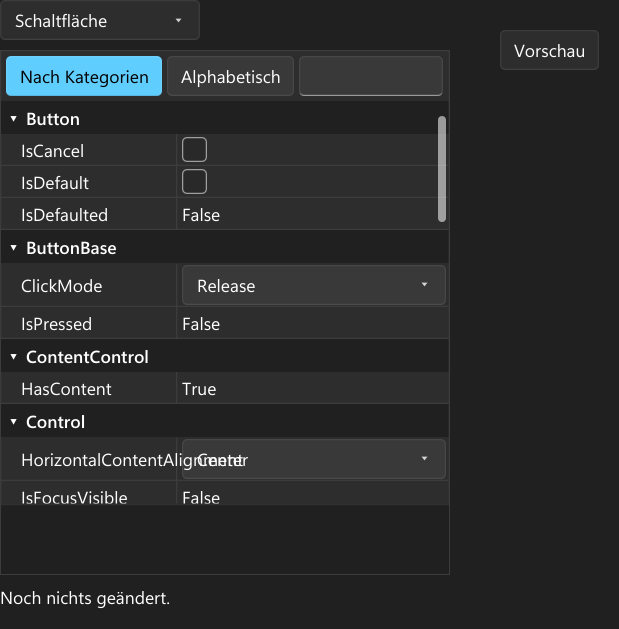Open the HorizontalContentAlignment Center dropdown
619x629 pixels.
point(314,459)
